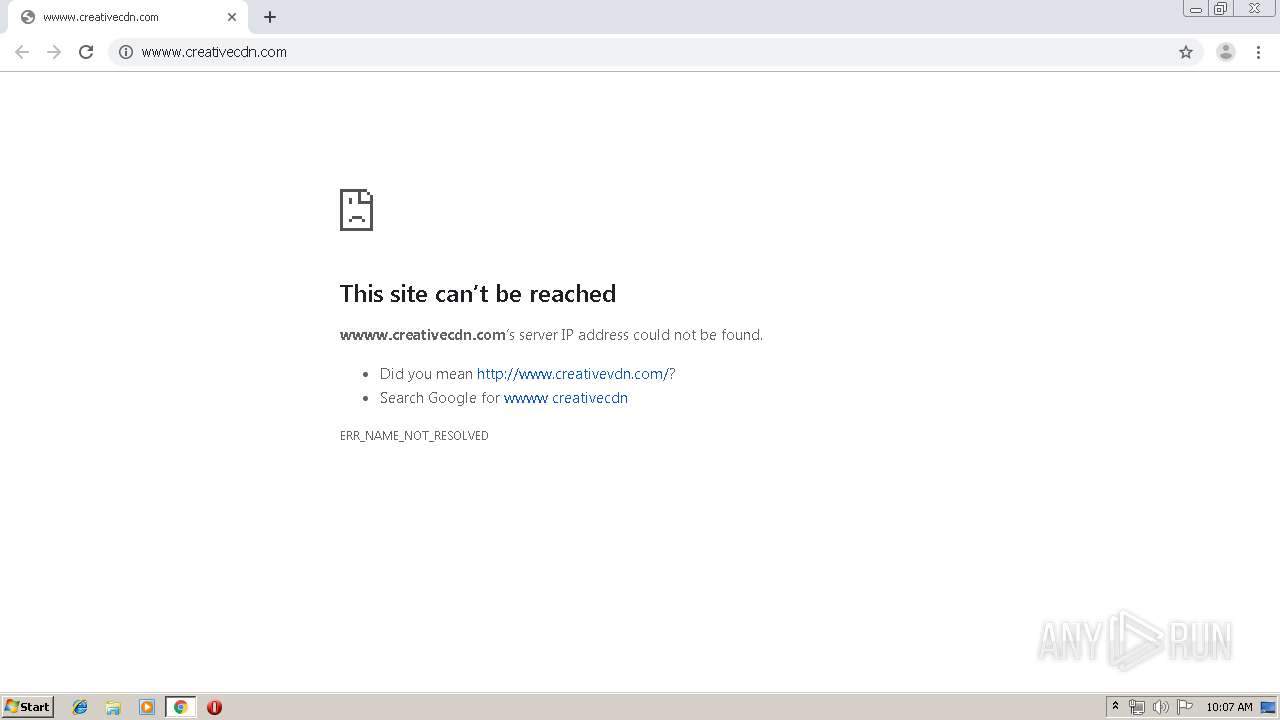Search Google for wwww creativecdn link
Image resolution: width=1280 pixels, height=720 pixels.
tap(566, 398)
